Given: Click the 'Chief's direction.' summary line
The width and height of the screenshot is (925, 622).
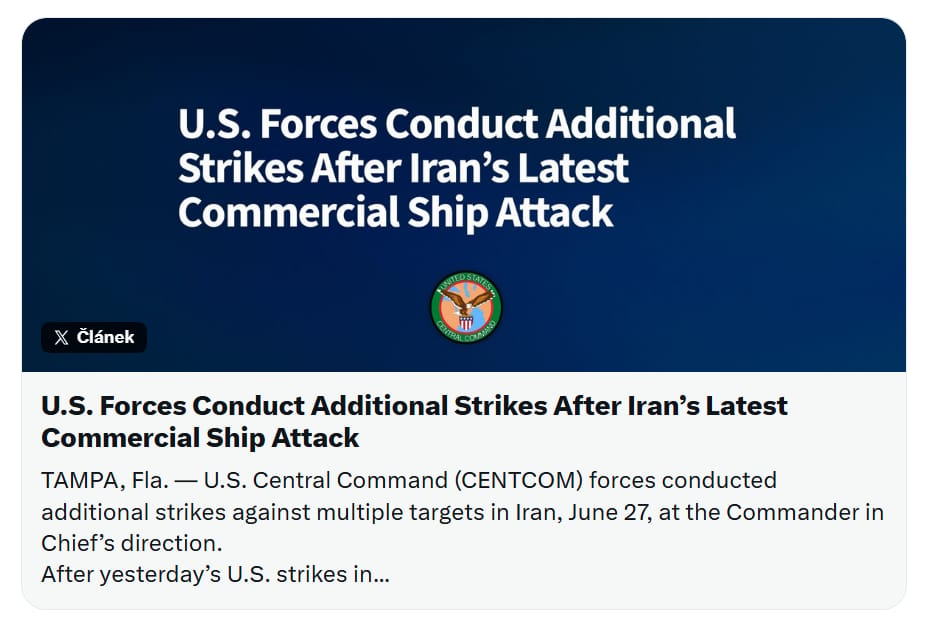Looking at the screenshot, I should 132,543.
